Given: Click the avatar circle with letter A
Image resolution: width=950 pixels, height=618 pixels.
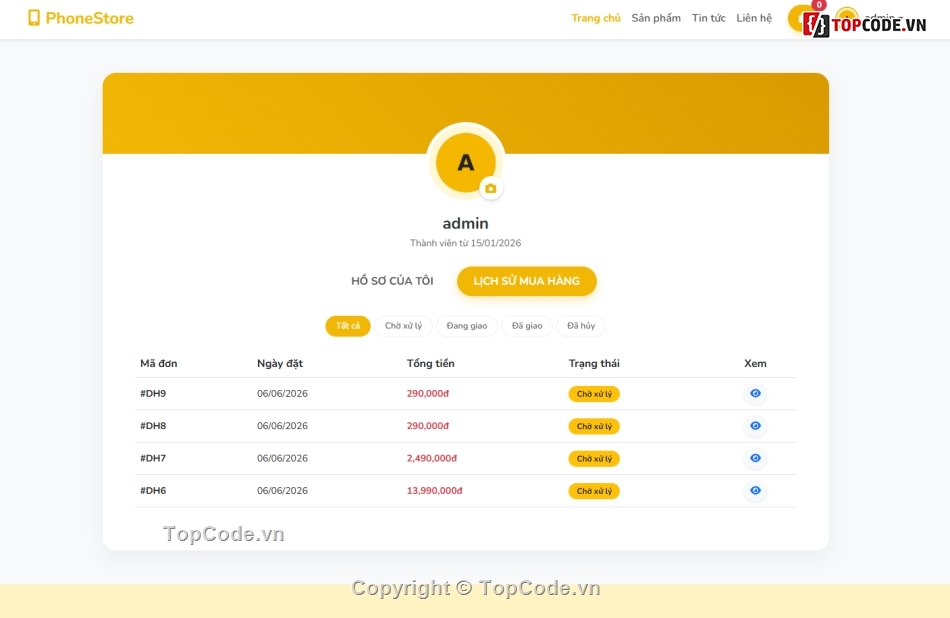Looking at the screenshot, I should [465, 162].
